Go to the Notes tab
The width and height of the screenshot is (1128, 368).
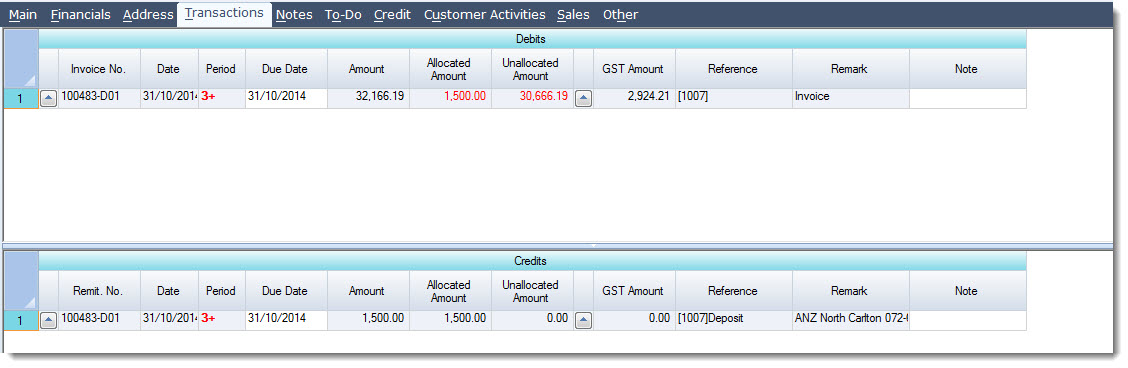coord(294,14)
